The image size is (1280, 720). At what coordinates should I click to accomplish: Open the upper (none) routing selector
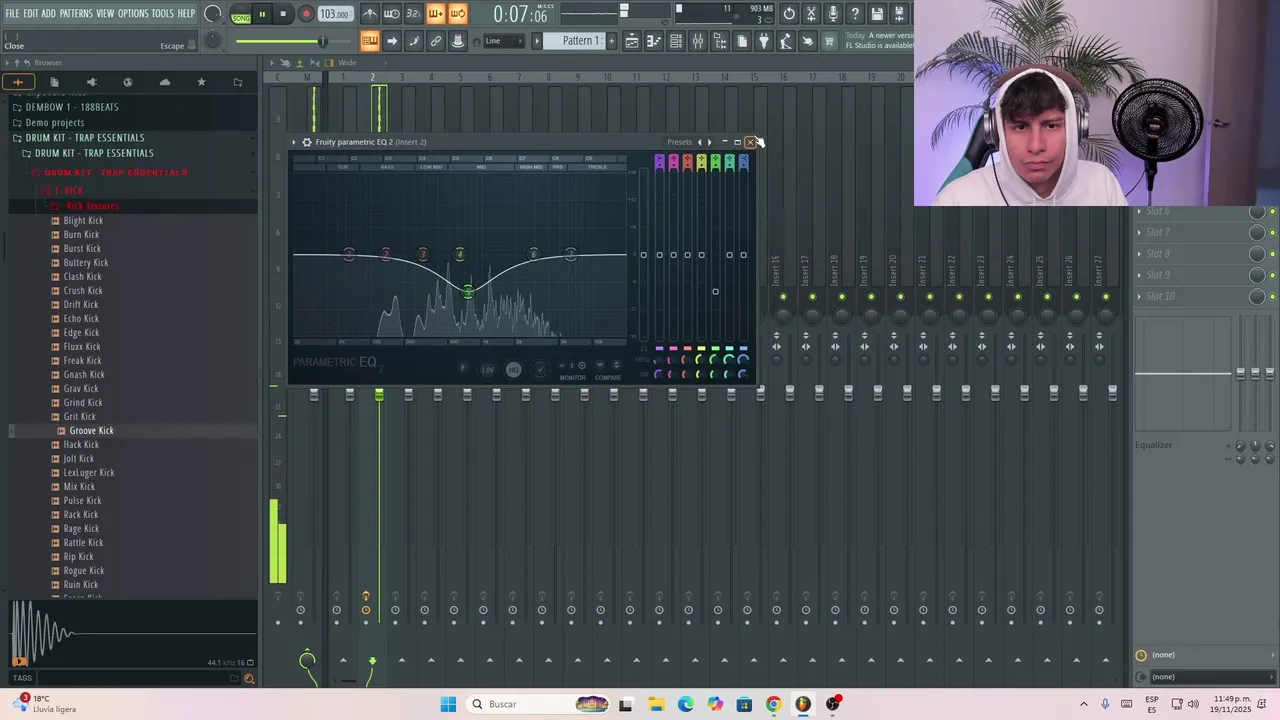point(1204,655)
